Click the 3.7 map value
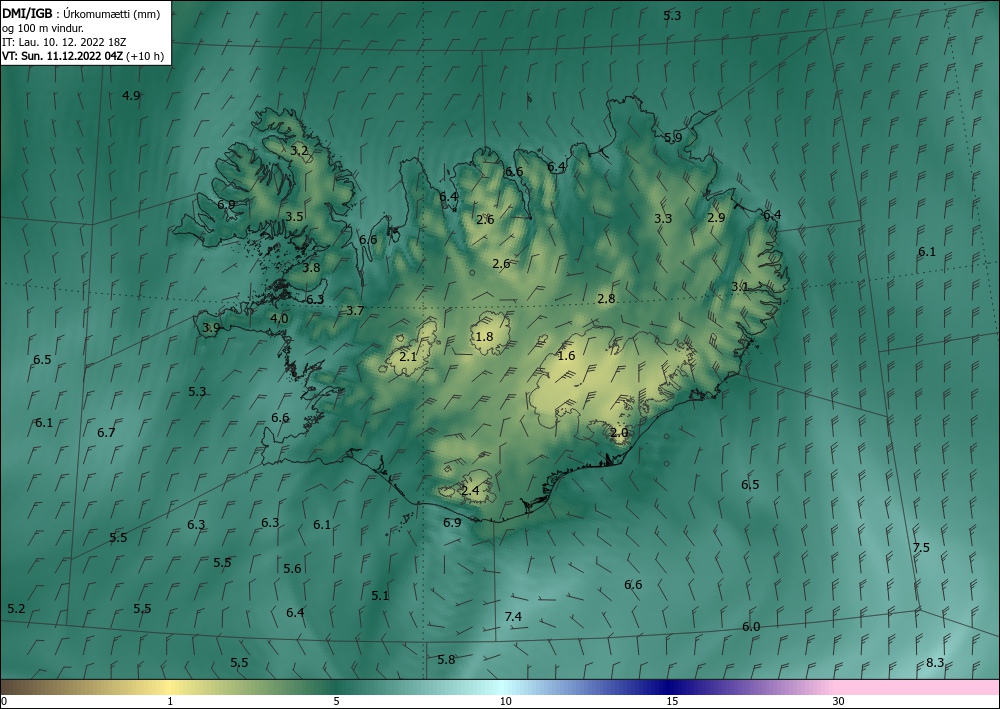1000x709 pixels. click(x=355, y=311)
